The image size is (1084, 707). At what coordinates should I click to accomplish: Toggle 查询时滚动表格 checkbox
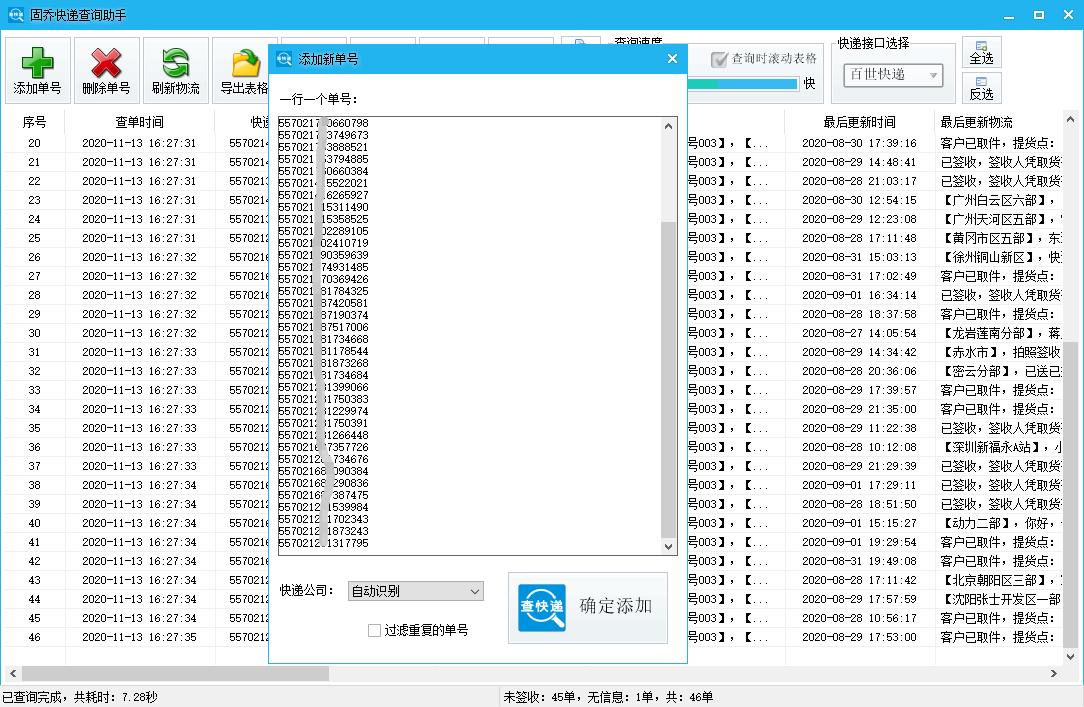tap(718, 59)
